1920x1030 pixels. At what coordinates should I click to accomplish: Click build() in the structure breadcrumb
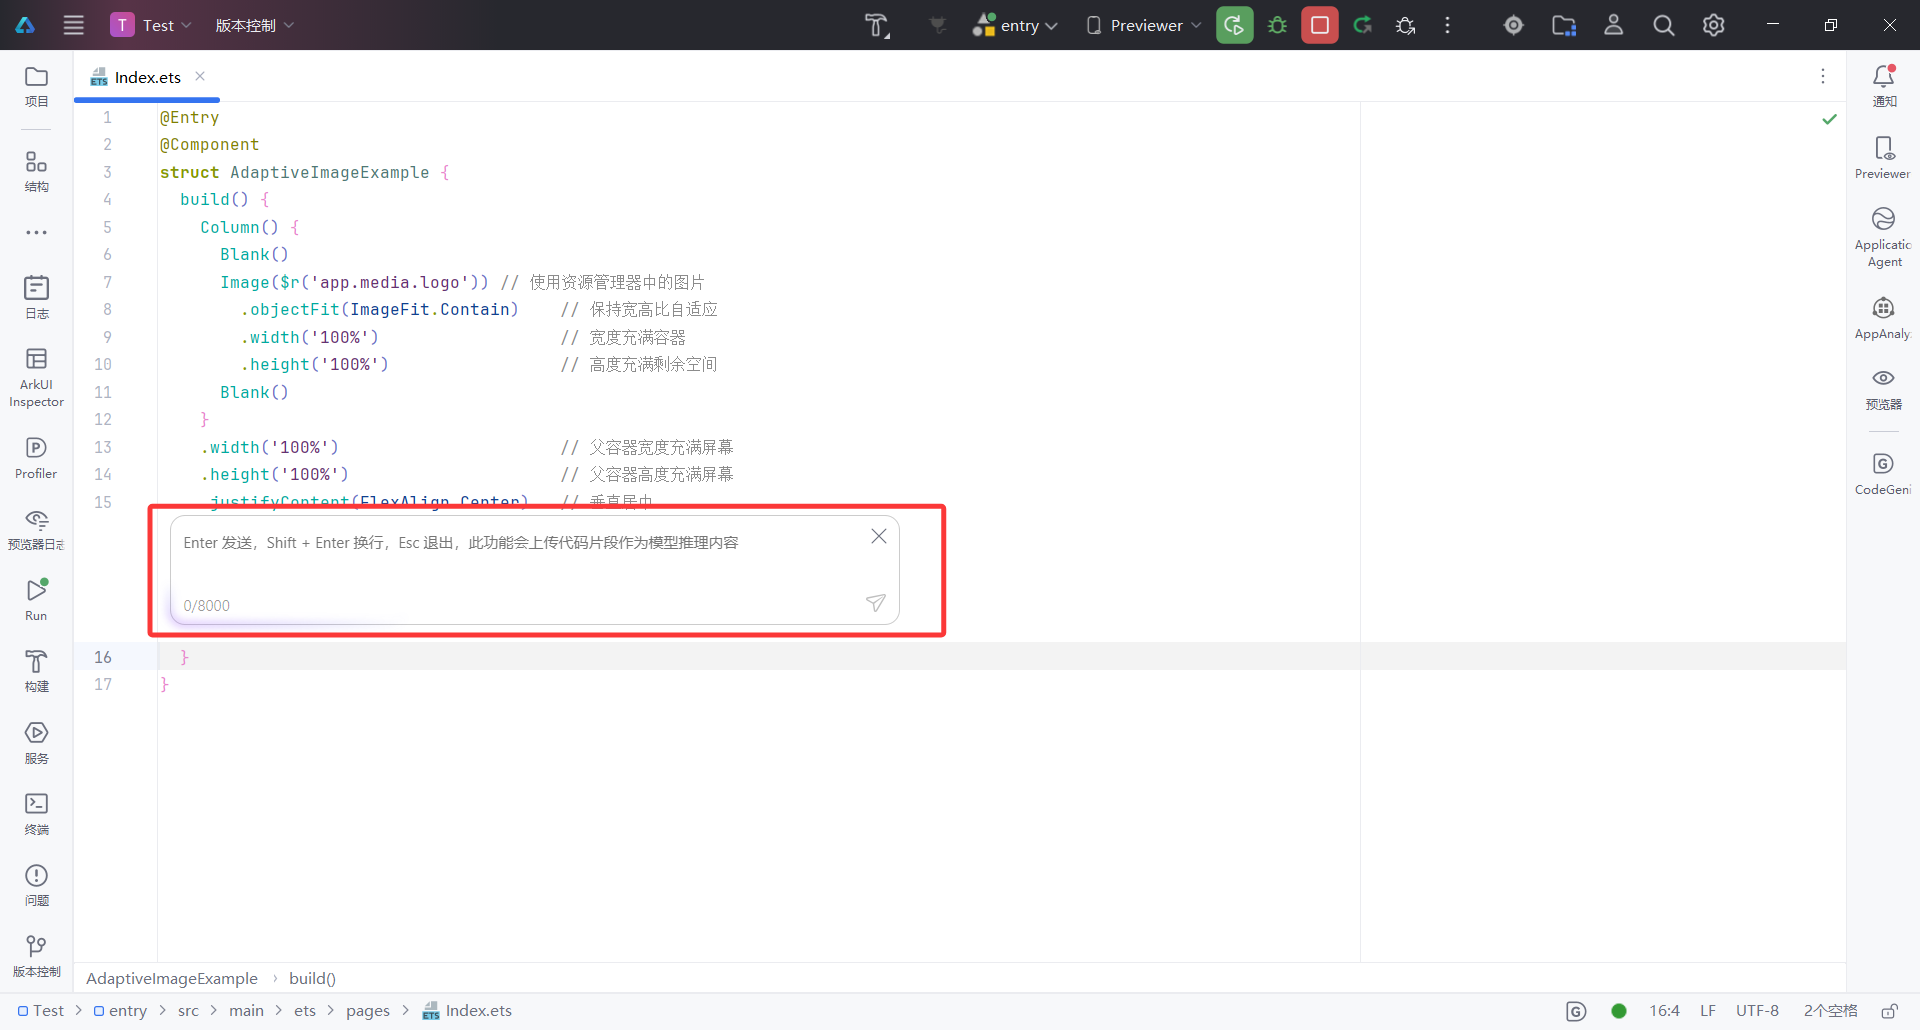coord(312,978)
